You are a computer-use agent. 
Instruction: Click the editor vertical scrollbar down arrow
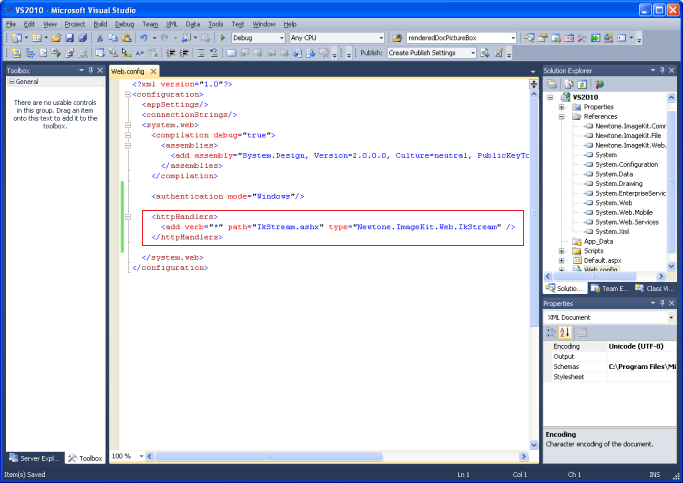(x=534, y=445)
